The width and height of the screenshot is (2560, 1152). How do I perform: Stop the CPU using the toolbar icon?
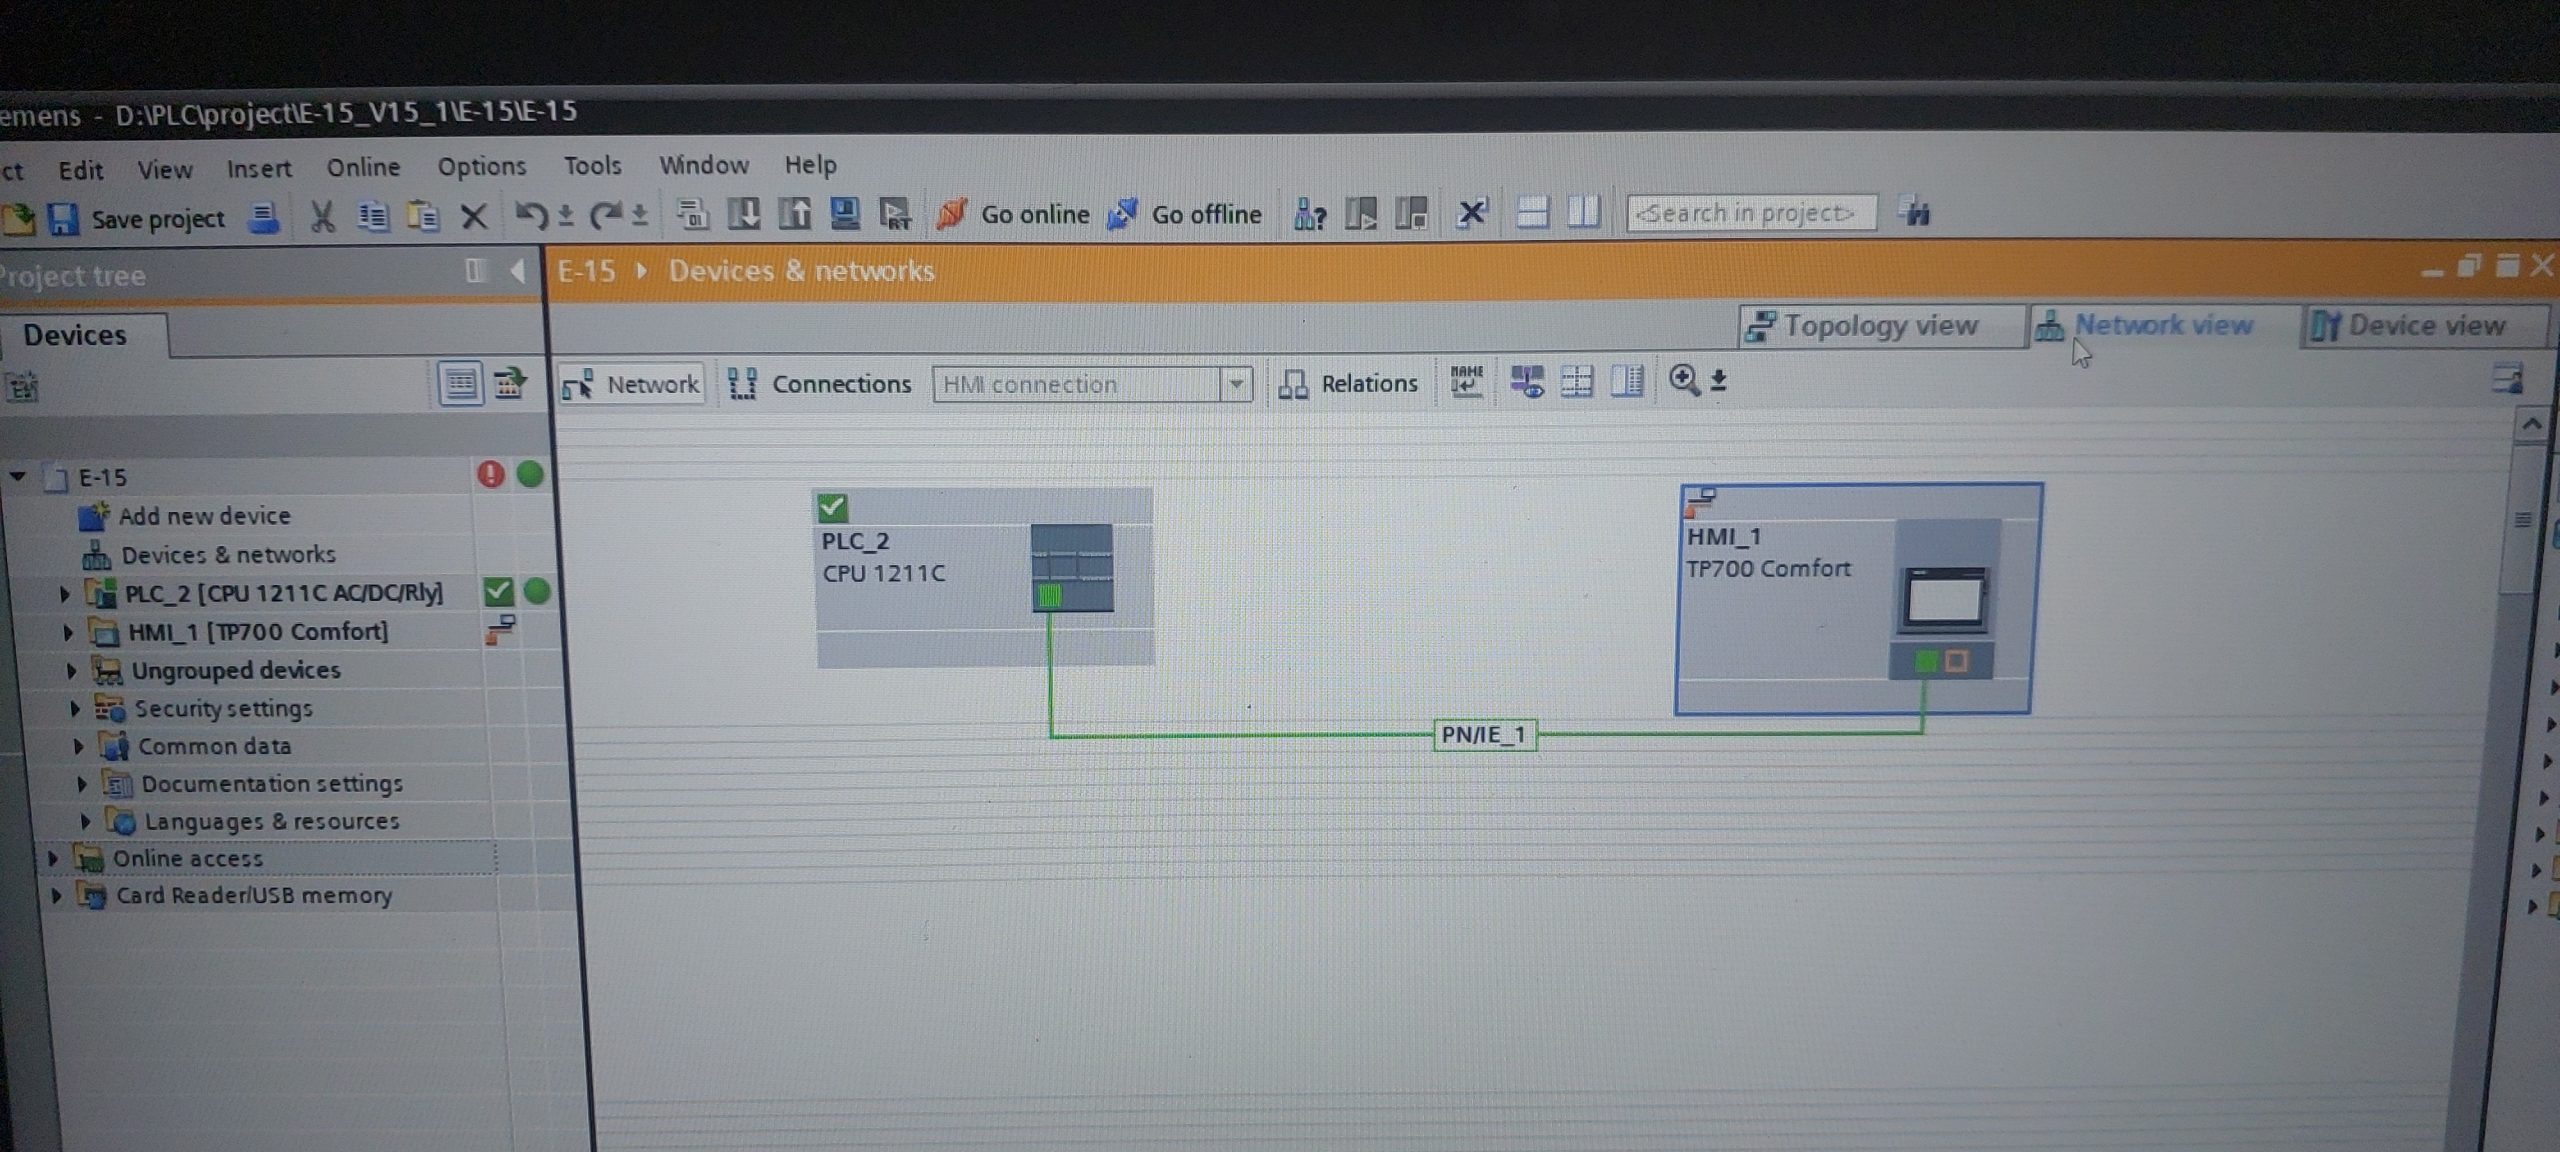[x=1411, y=213]
